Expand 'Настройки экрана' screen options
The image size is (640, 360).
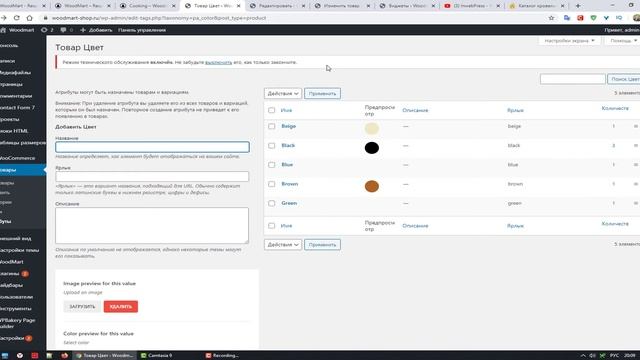(x=569, y=40)
